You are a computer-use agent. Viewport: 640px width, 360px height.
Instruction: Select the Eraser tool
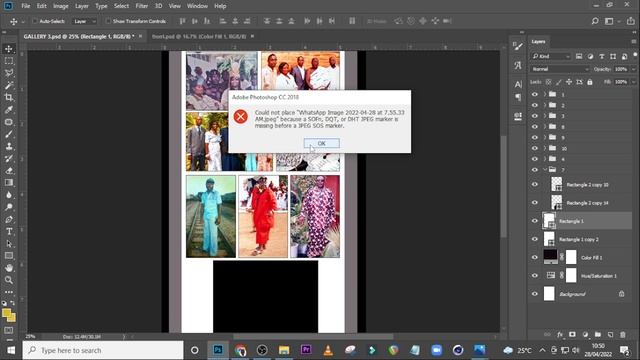9,171
